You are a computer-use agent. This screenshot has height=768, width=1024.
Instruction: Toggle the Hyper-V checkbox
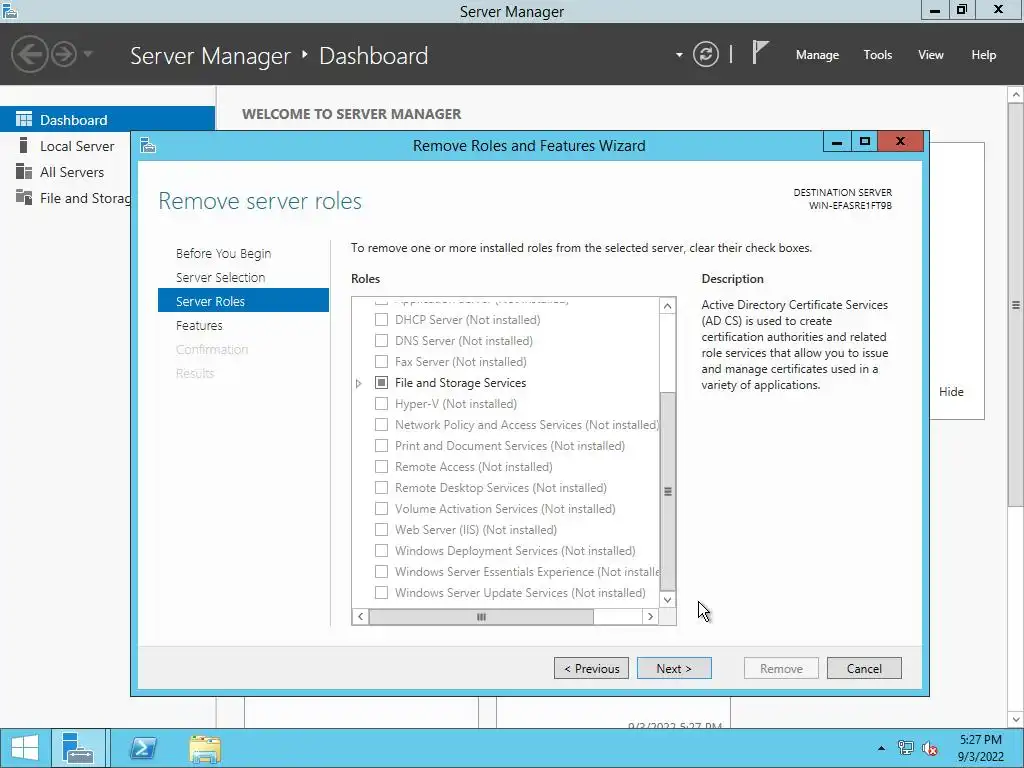[x=381, y=404]
